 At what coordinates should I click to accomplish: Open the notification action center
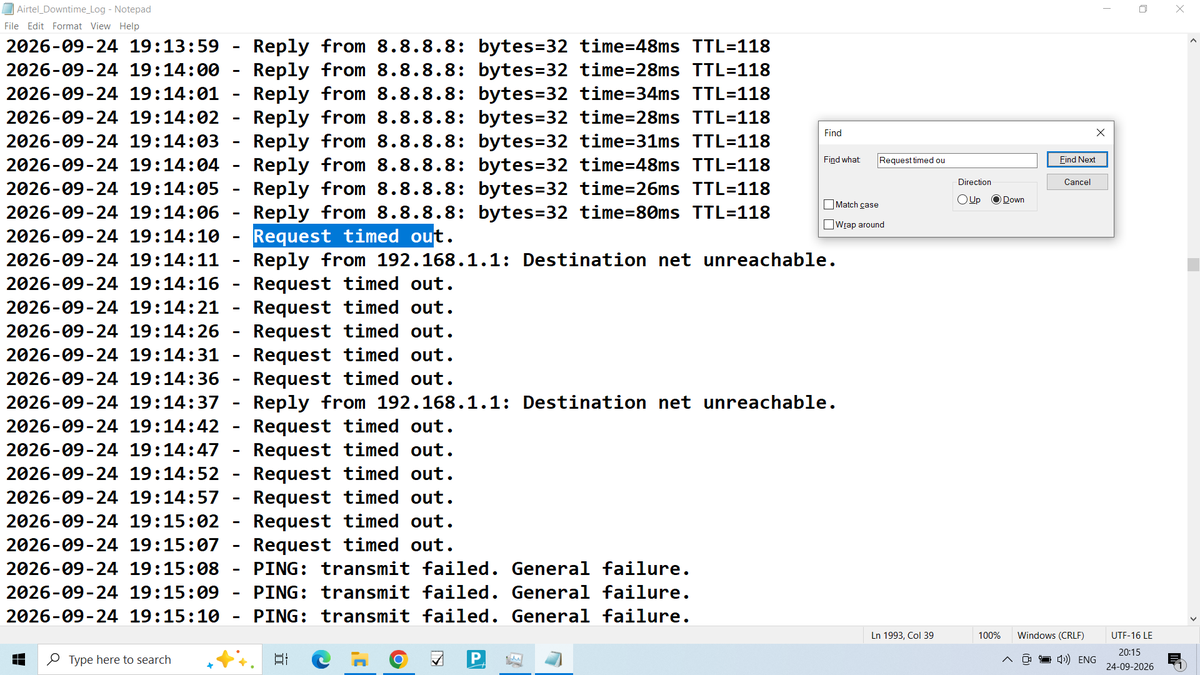point(1175,659)
